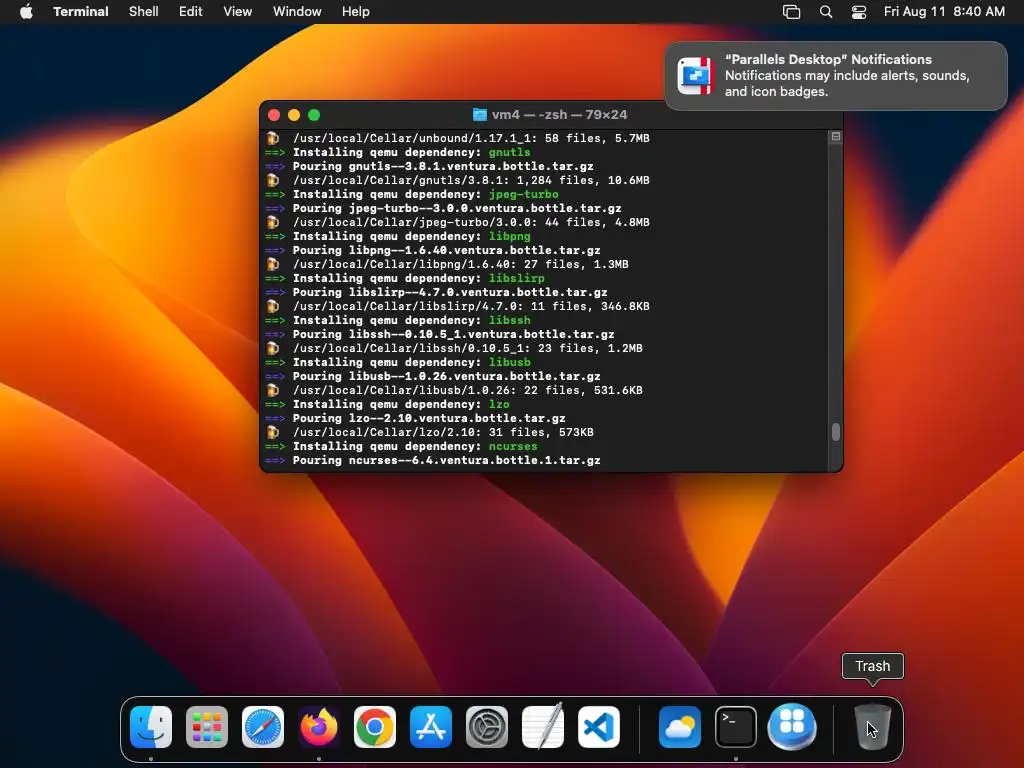
Task: Click the 'Pouring ncurses--6.4.ventura.bottle.1.tar.gz' line
Action: point(447,460)
